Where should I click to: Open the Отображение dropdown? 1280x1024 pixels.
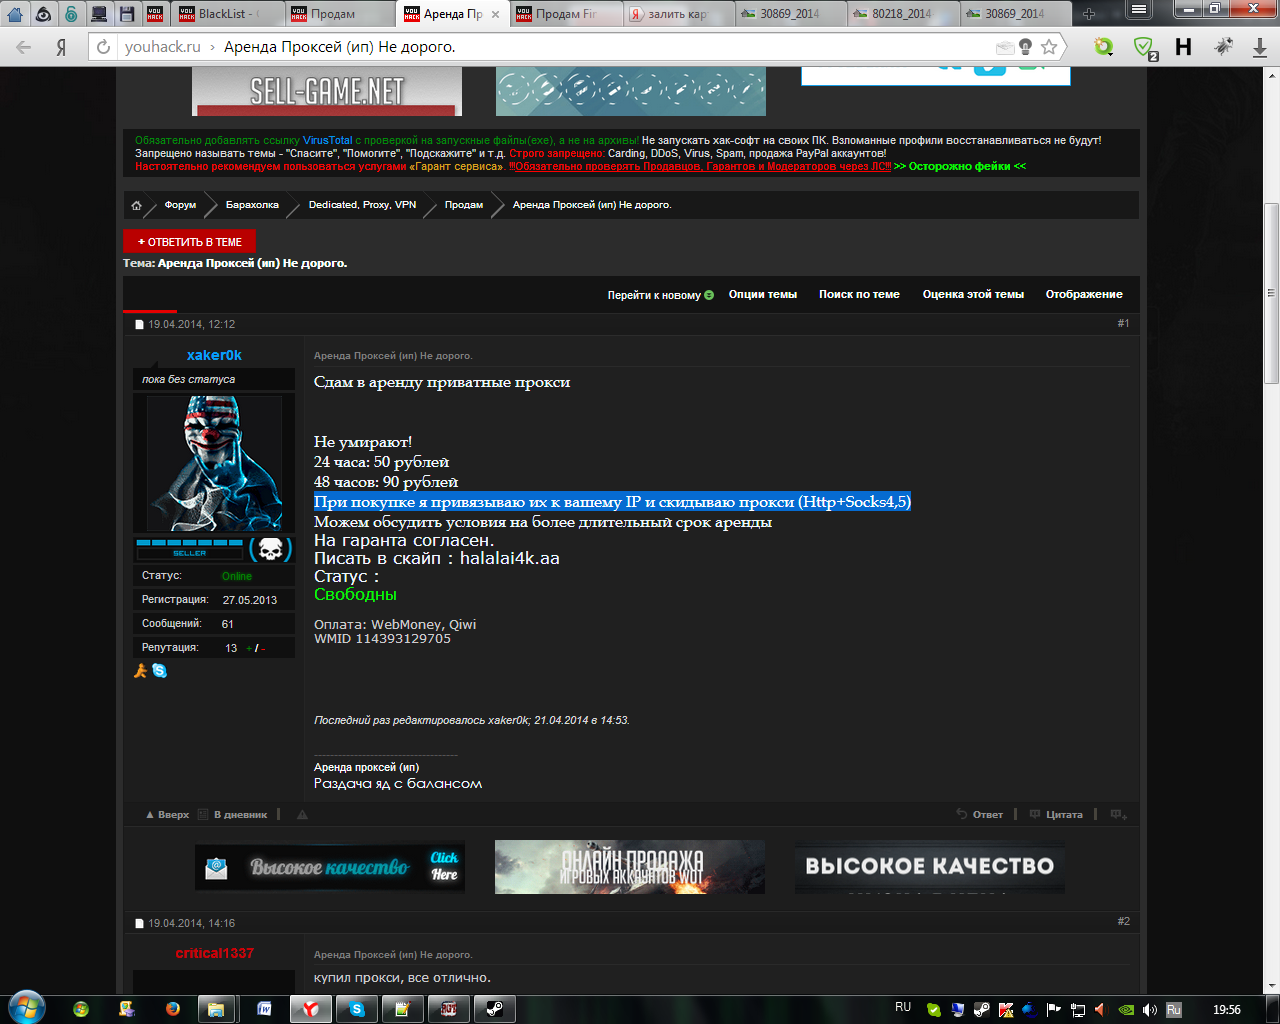click(1084, 295)
